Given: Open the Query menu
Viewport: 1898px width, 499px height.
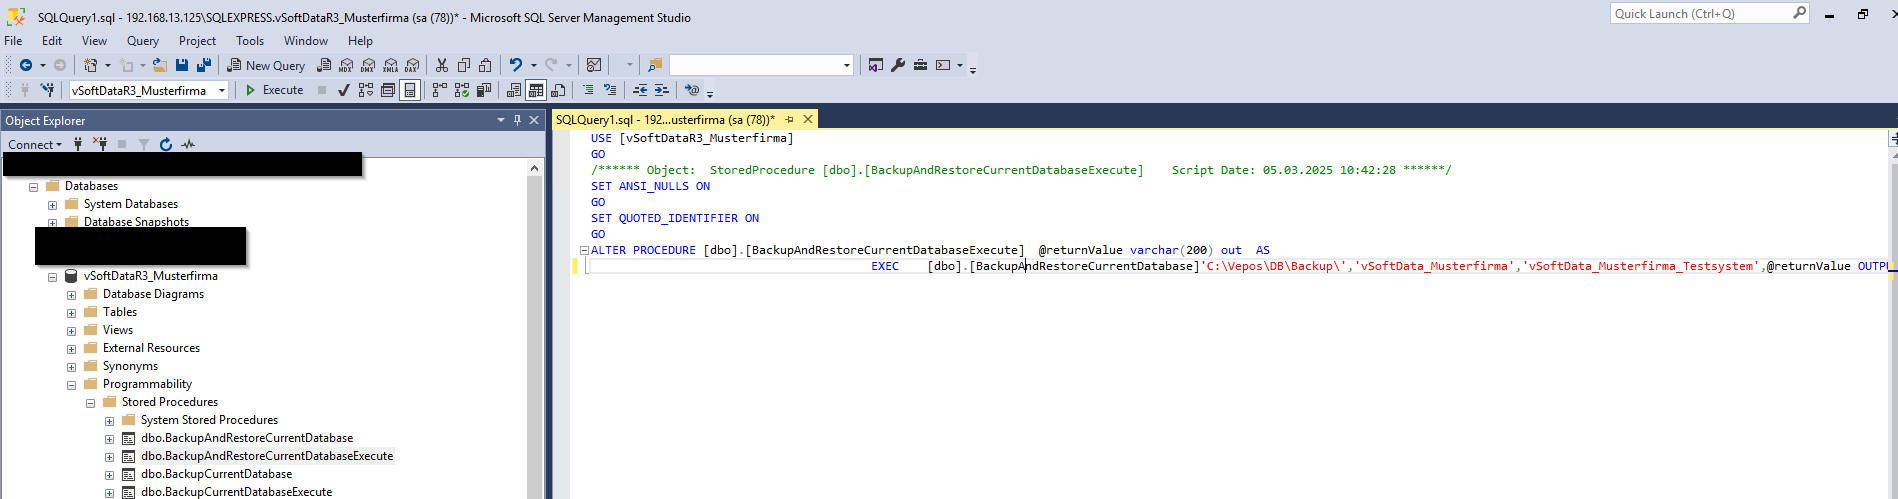Looking at the screenshot, I should [x=143, y=41].
